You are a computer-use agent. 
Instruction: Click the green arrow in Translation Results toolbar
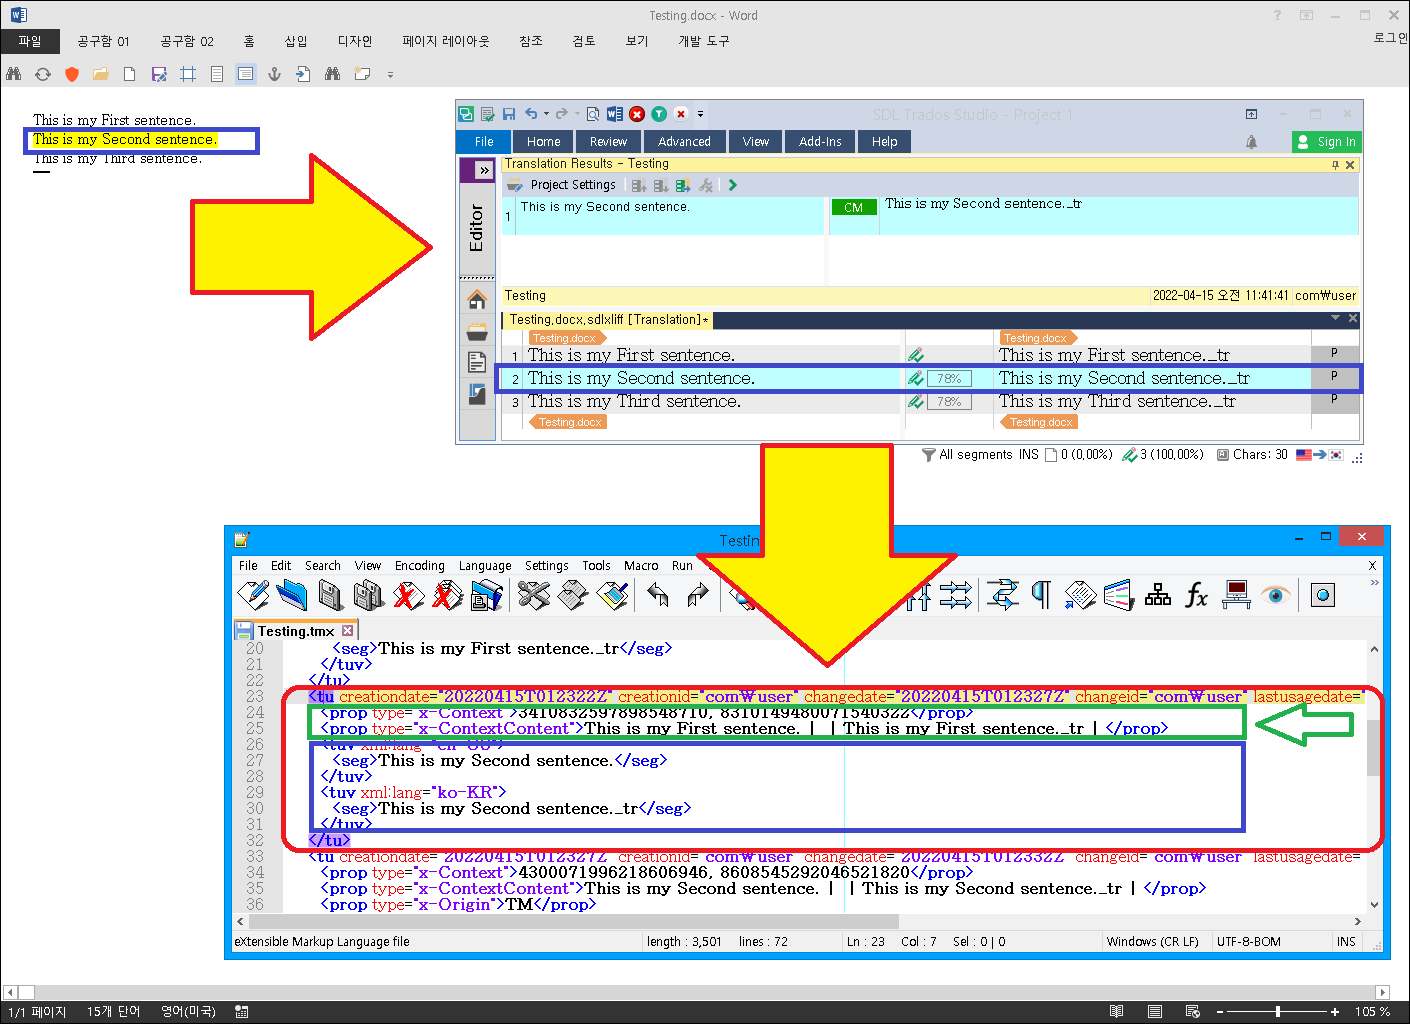[733, 185]
